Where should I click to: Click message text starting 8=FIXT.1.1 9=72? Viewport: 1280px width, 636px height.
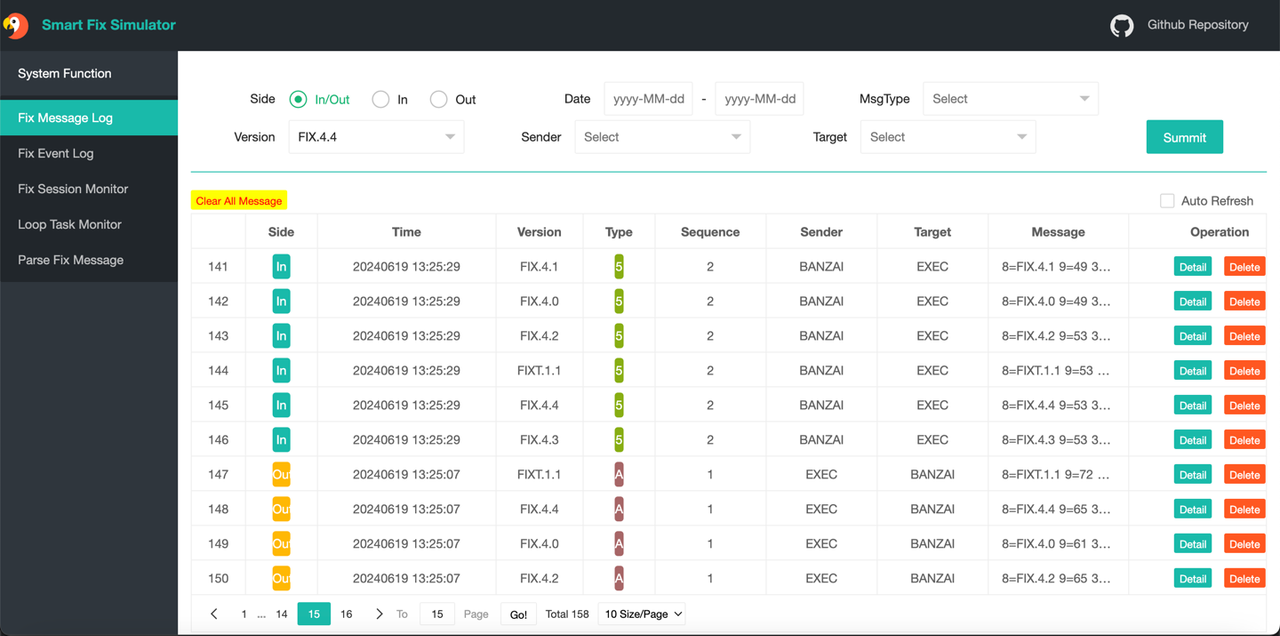(x=1056, y=475)
